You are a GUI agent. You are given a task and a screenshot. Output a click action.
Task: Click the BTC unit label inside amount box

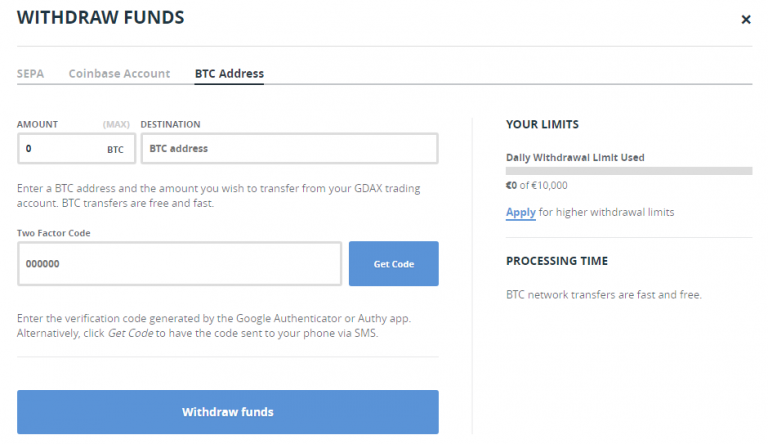click(115, 149)
